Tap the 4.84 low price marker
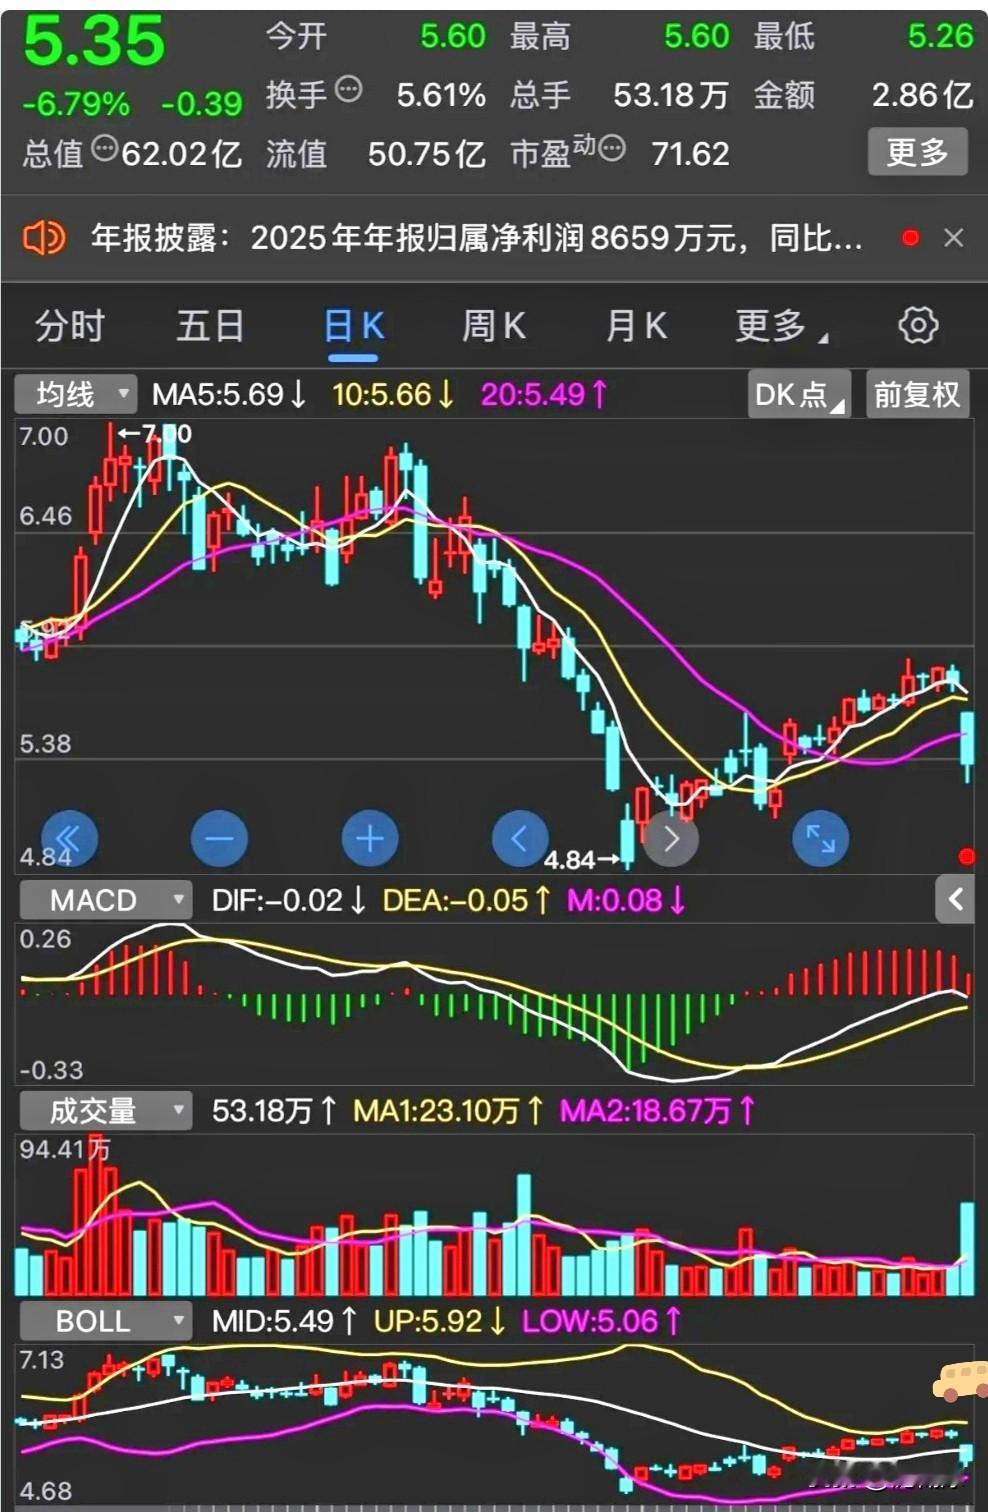988x1512 pixels. pos(581,859)
